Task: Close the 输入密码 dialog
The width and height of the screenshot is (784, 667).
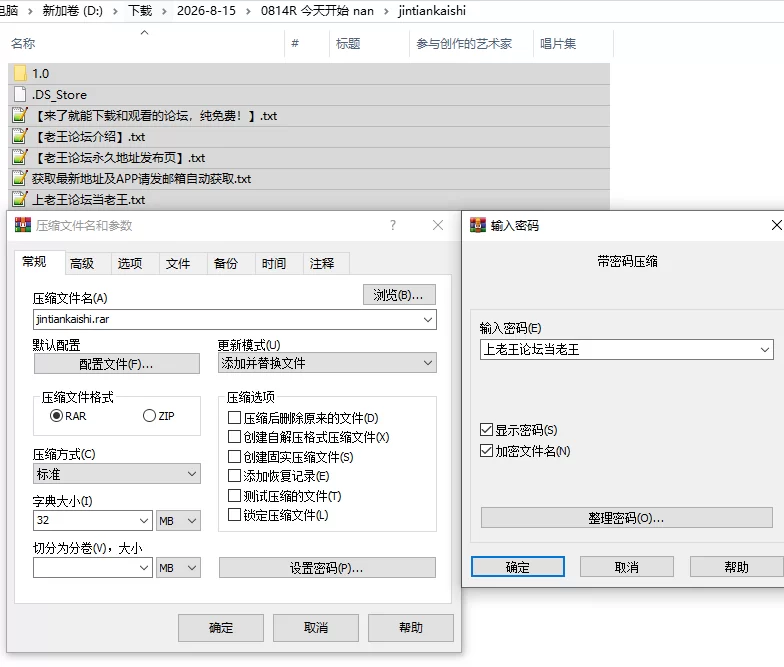Action: pos(776,226)
